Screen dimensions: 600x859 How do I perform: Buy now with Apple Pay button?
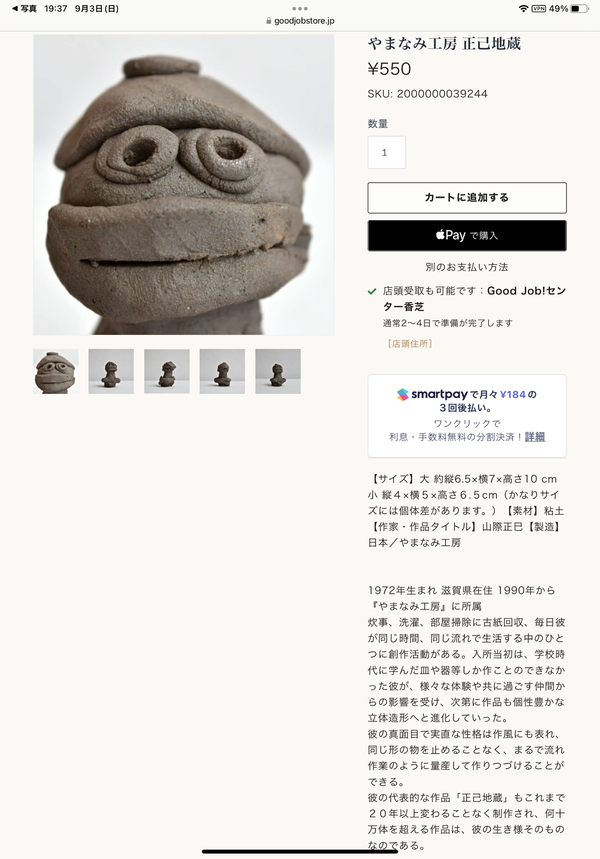click(467, 236)
